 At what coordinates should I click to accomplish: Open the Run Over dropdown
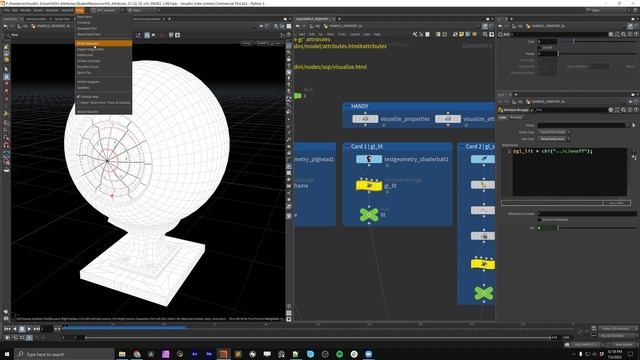pos(554,139)
